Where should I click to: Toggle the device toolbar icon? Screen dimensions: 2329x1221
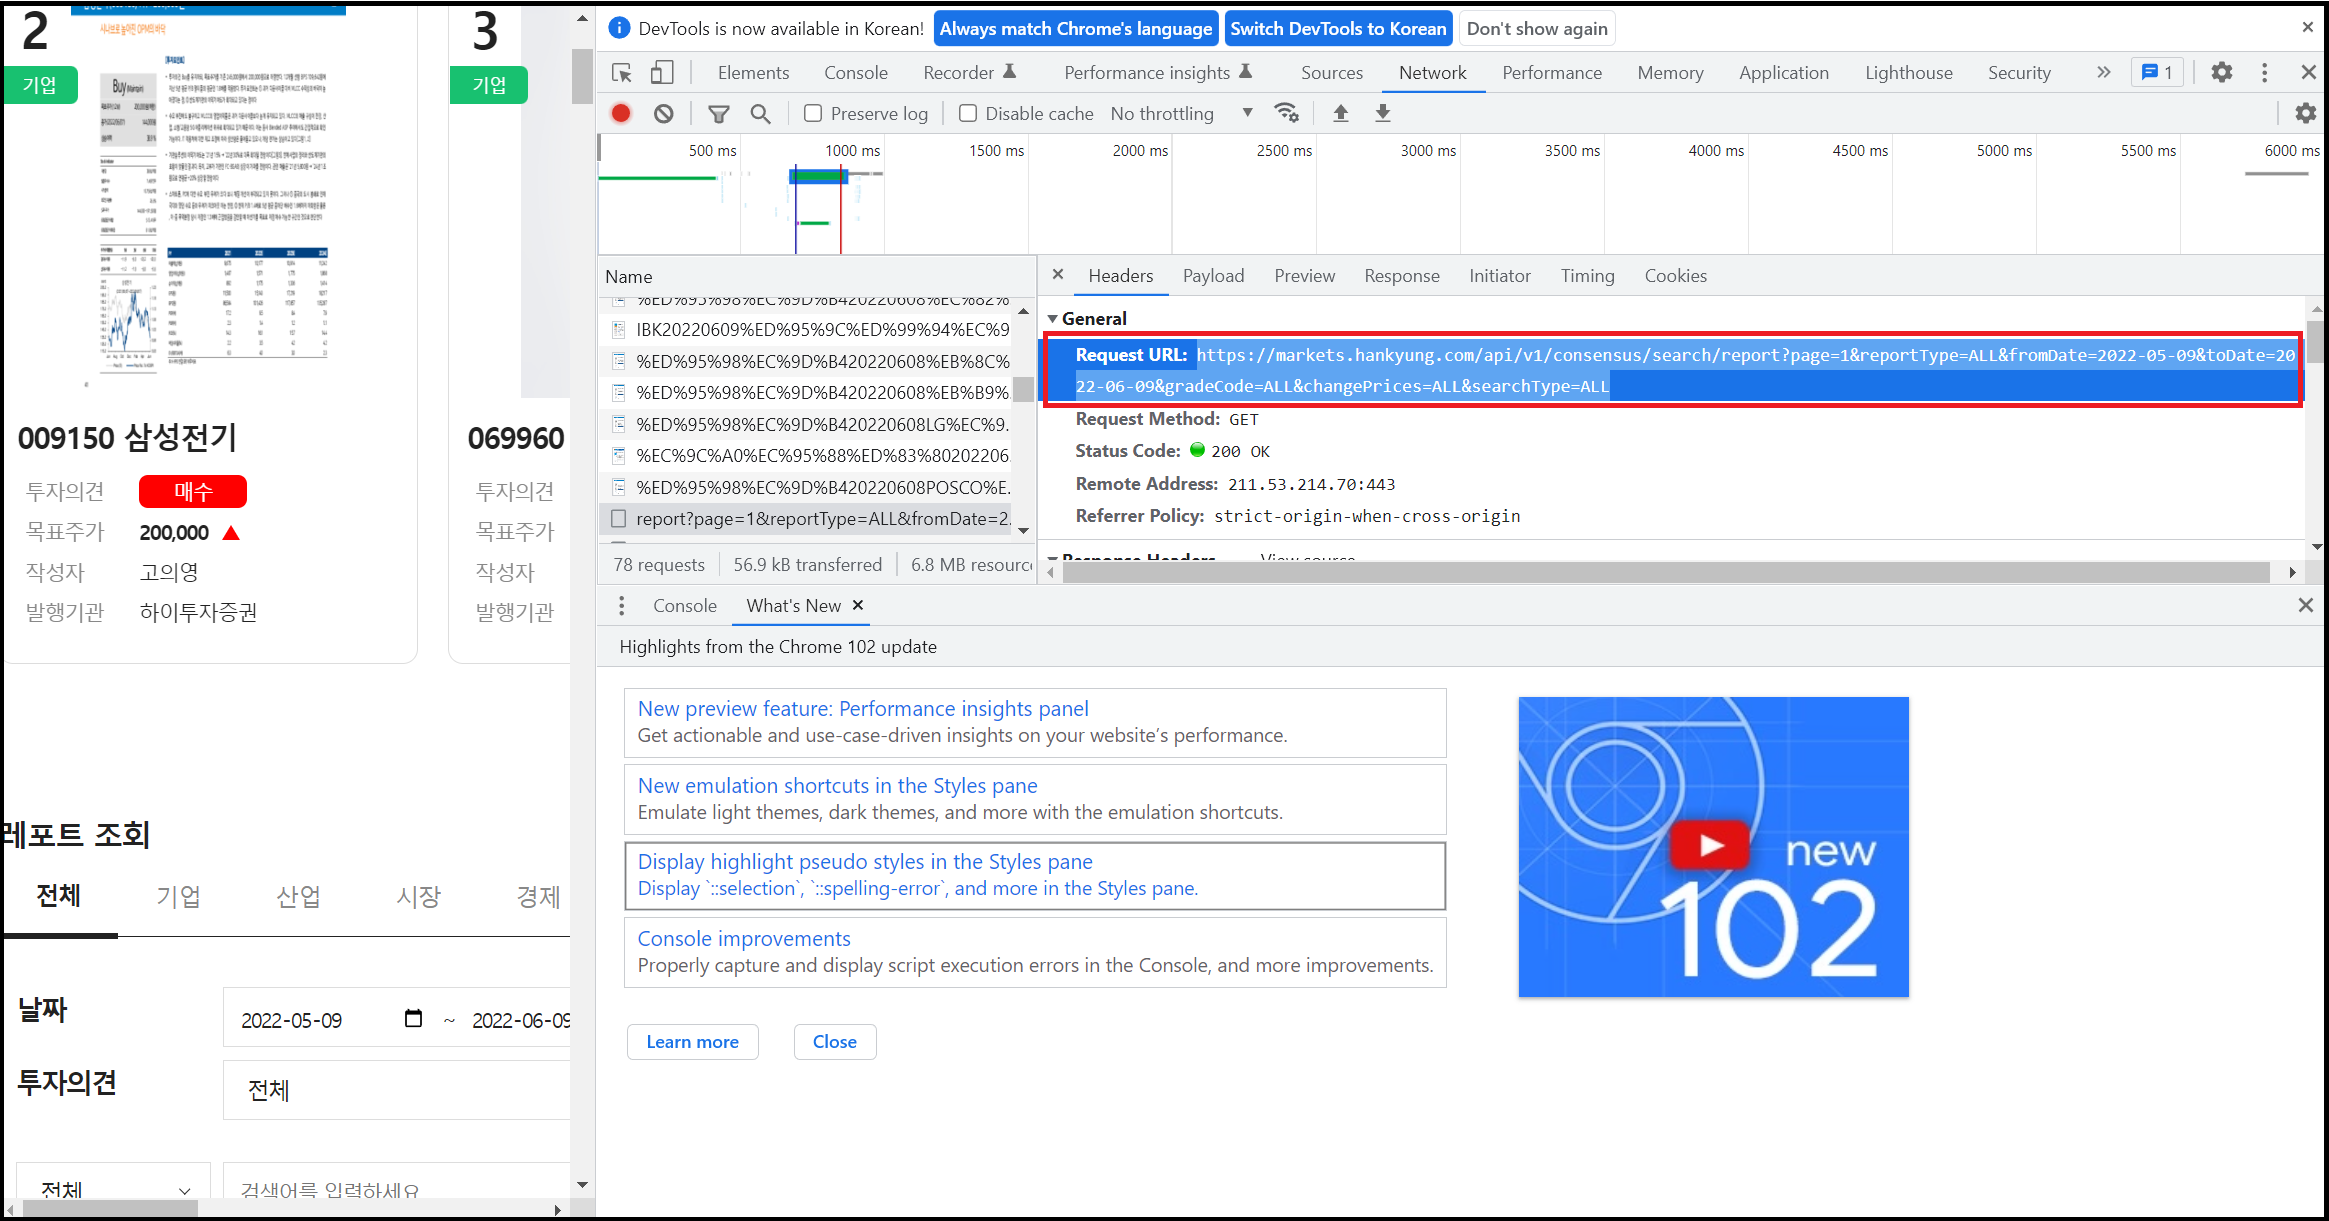[x=662, y=73]
